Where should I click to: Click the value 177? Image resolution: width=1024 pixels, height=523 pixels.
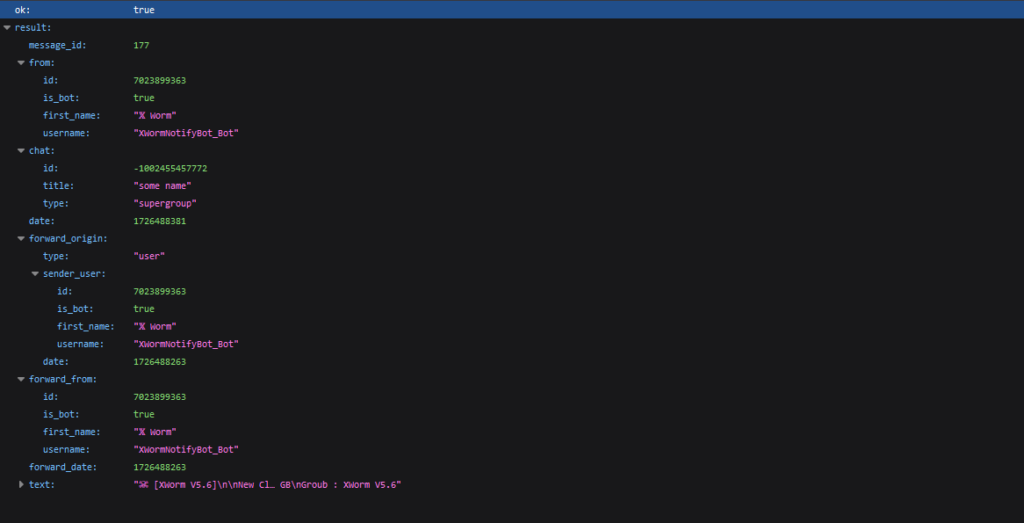point(141,45)
